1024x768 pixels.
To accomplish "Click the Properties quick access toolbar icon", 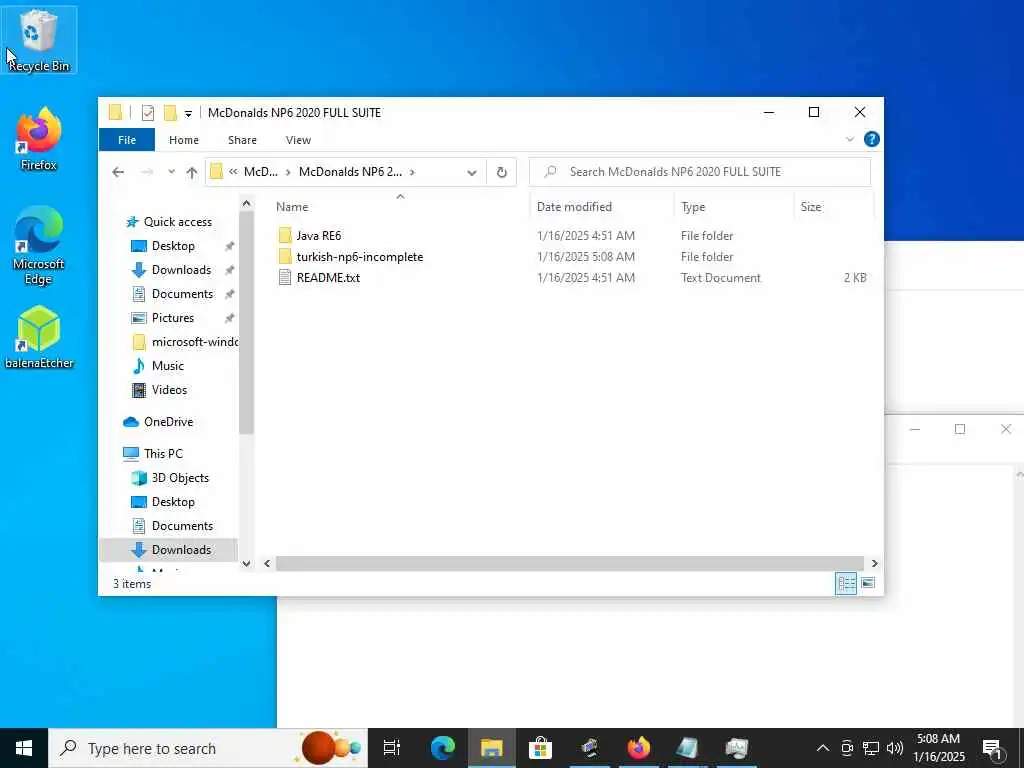I will [148, 113].
